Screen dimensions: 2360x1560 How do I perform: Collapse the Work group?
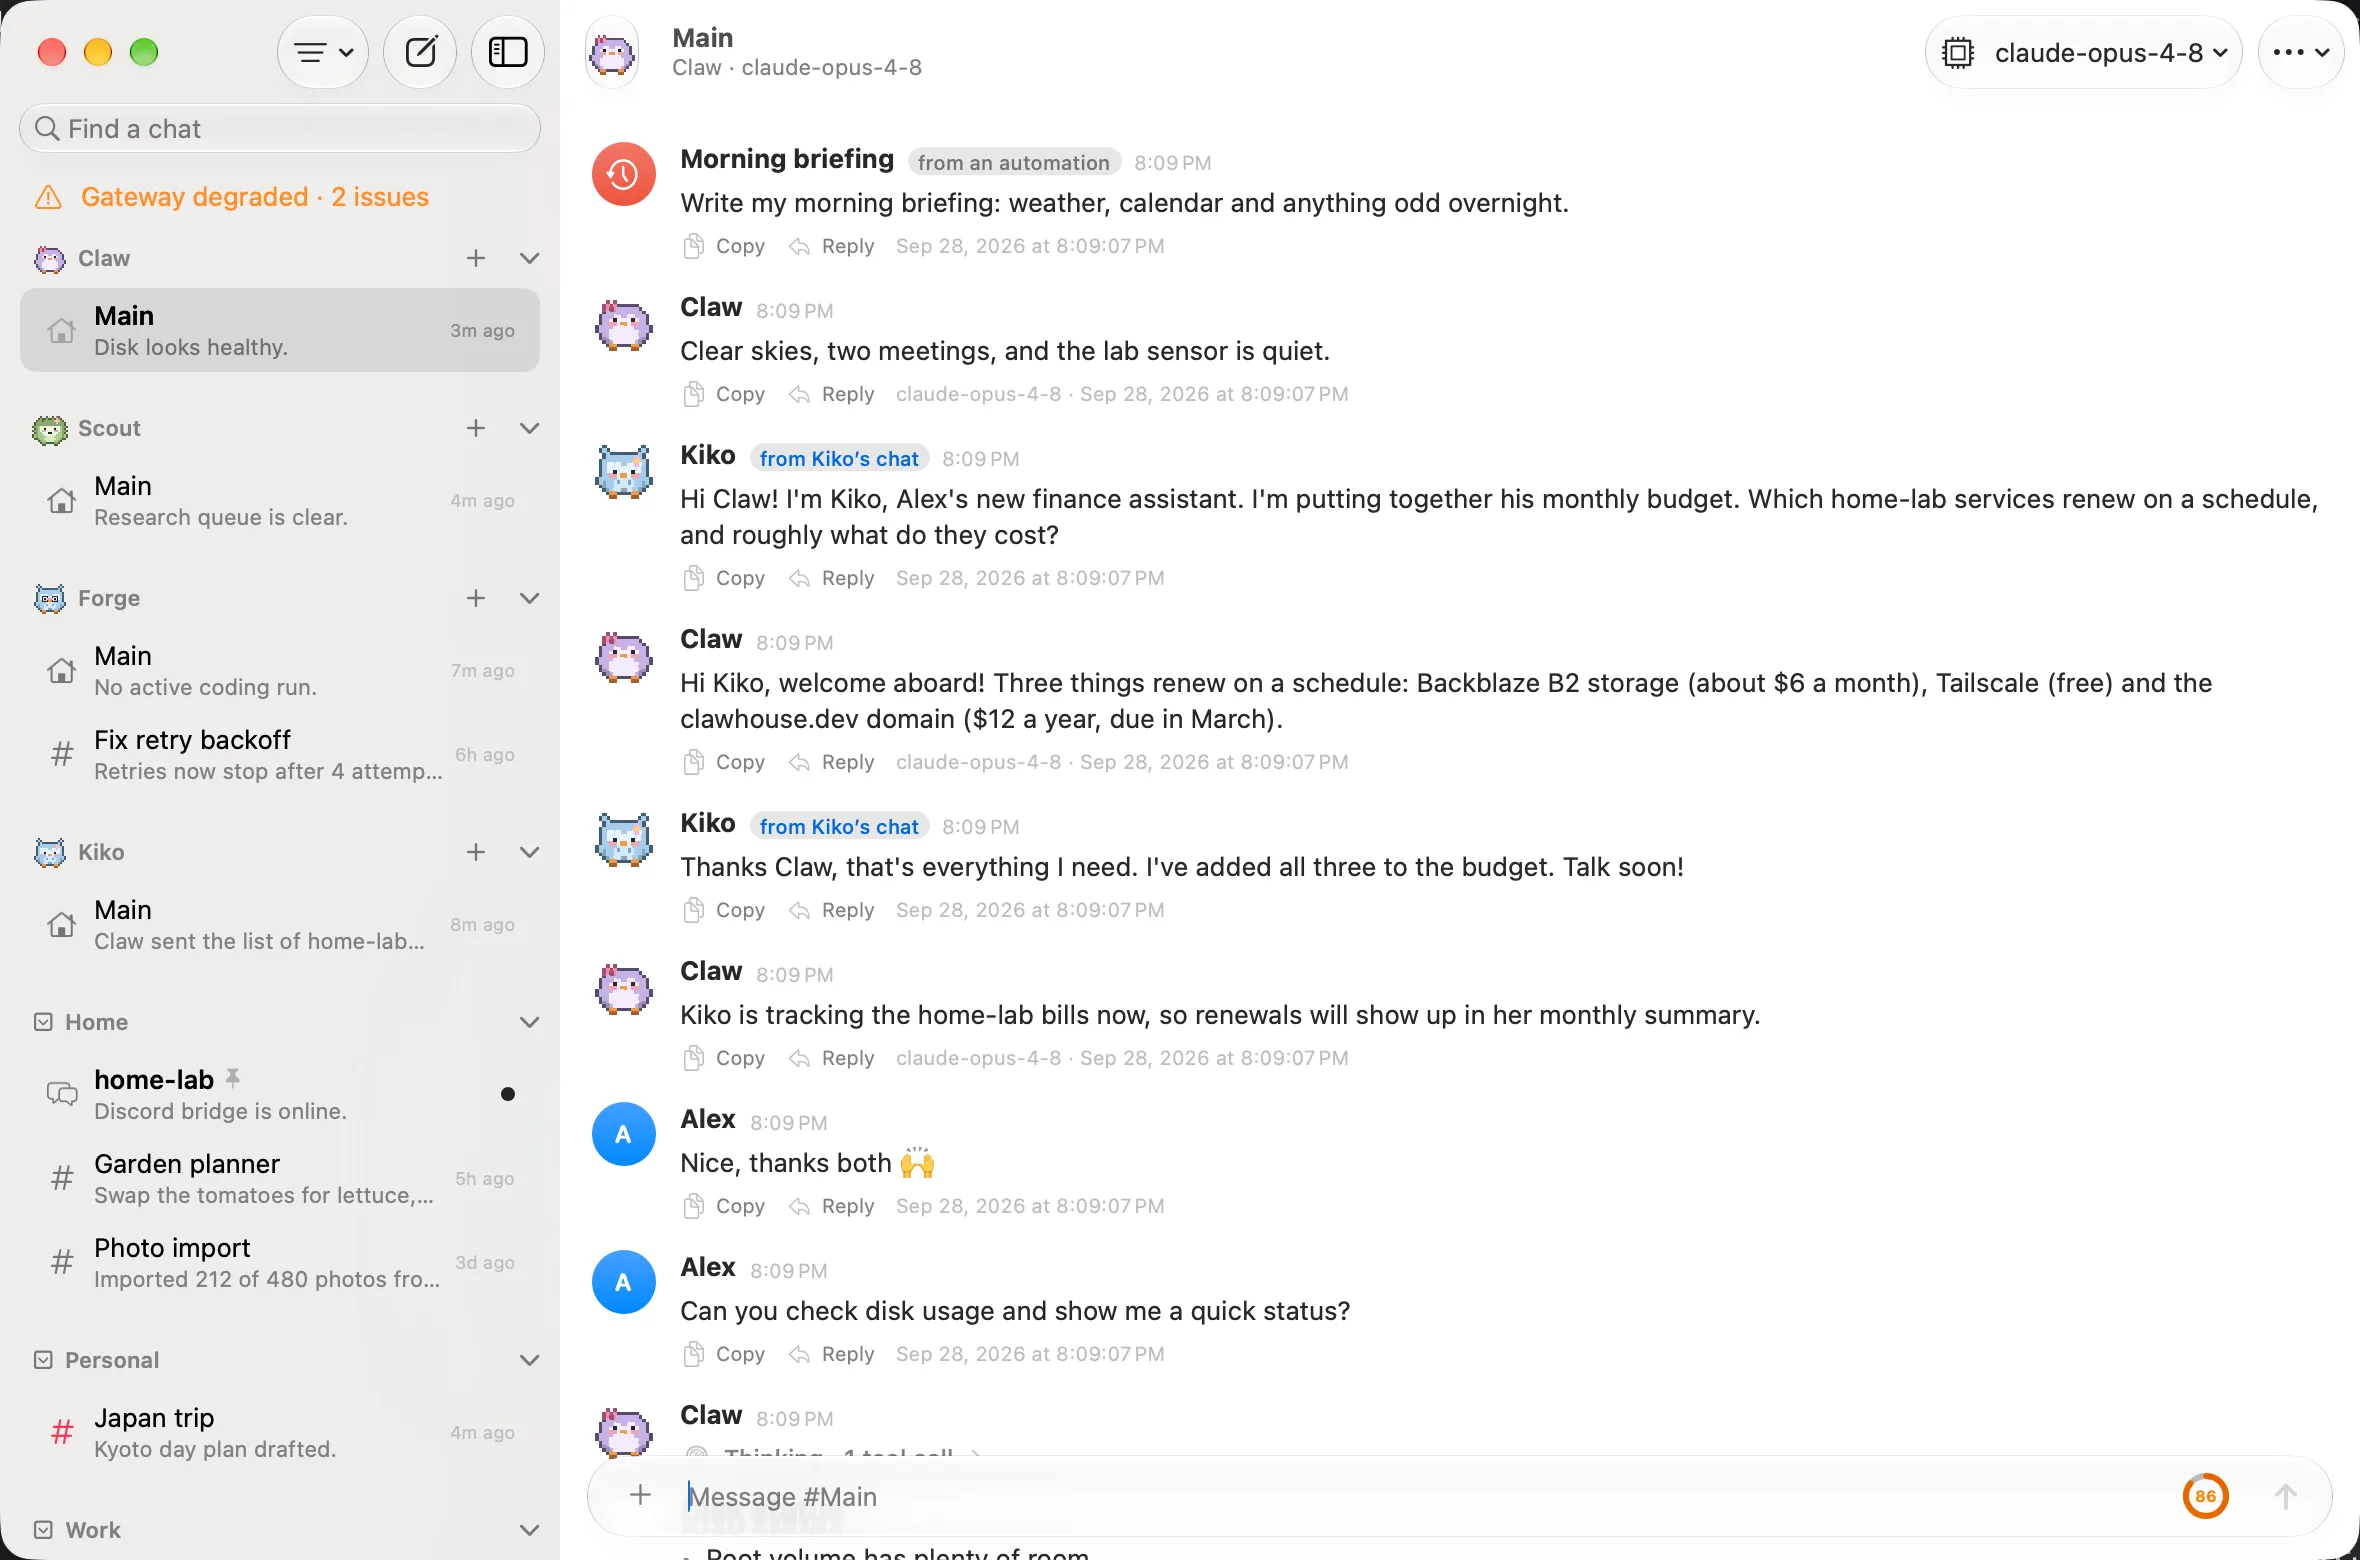530,1530
